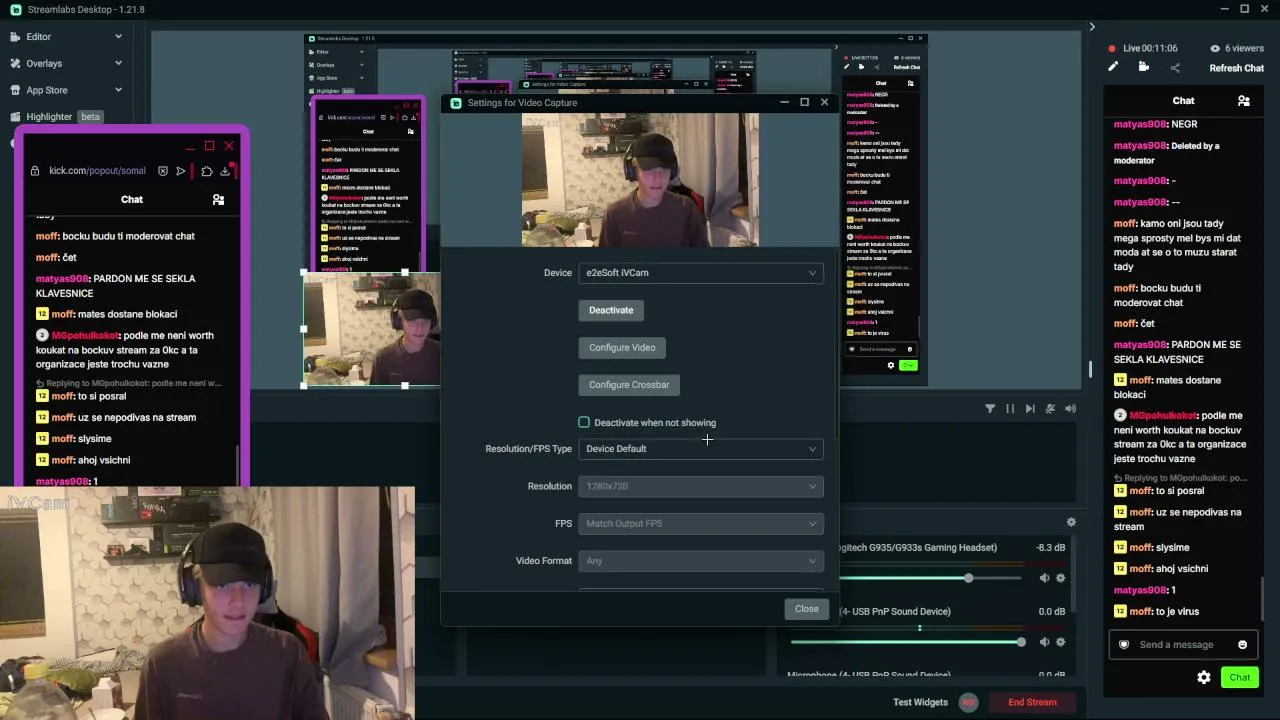Expand the Editor chevron in sidebar

(x=118, y=37)
